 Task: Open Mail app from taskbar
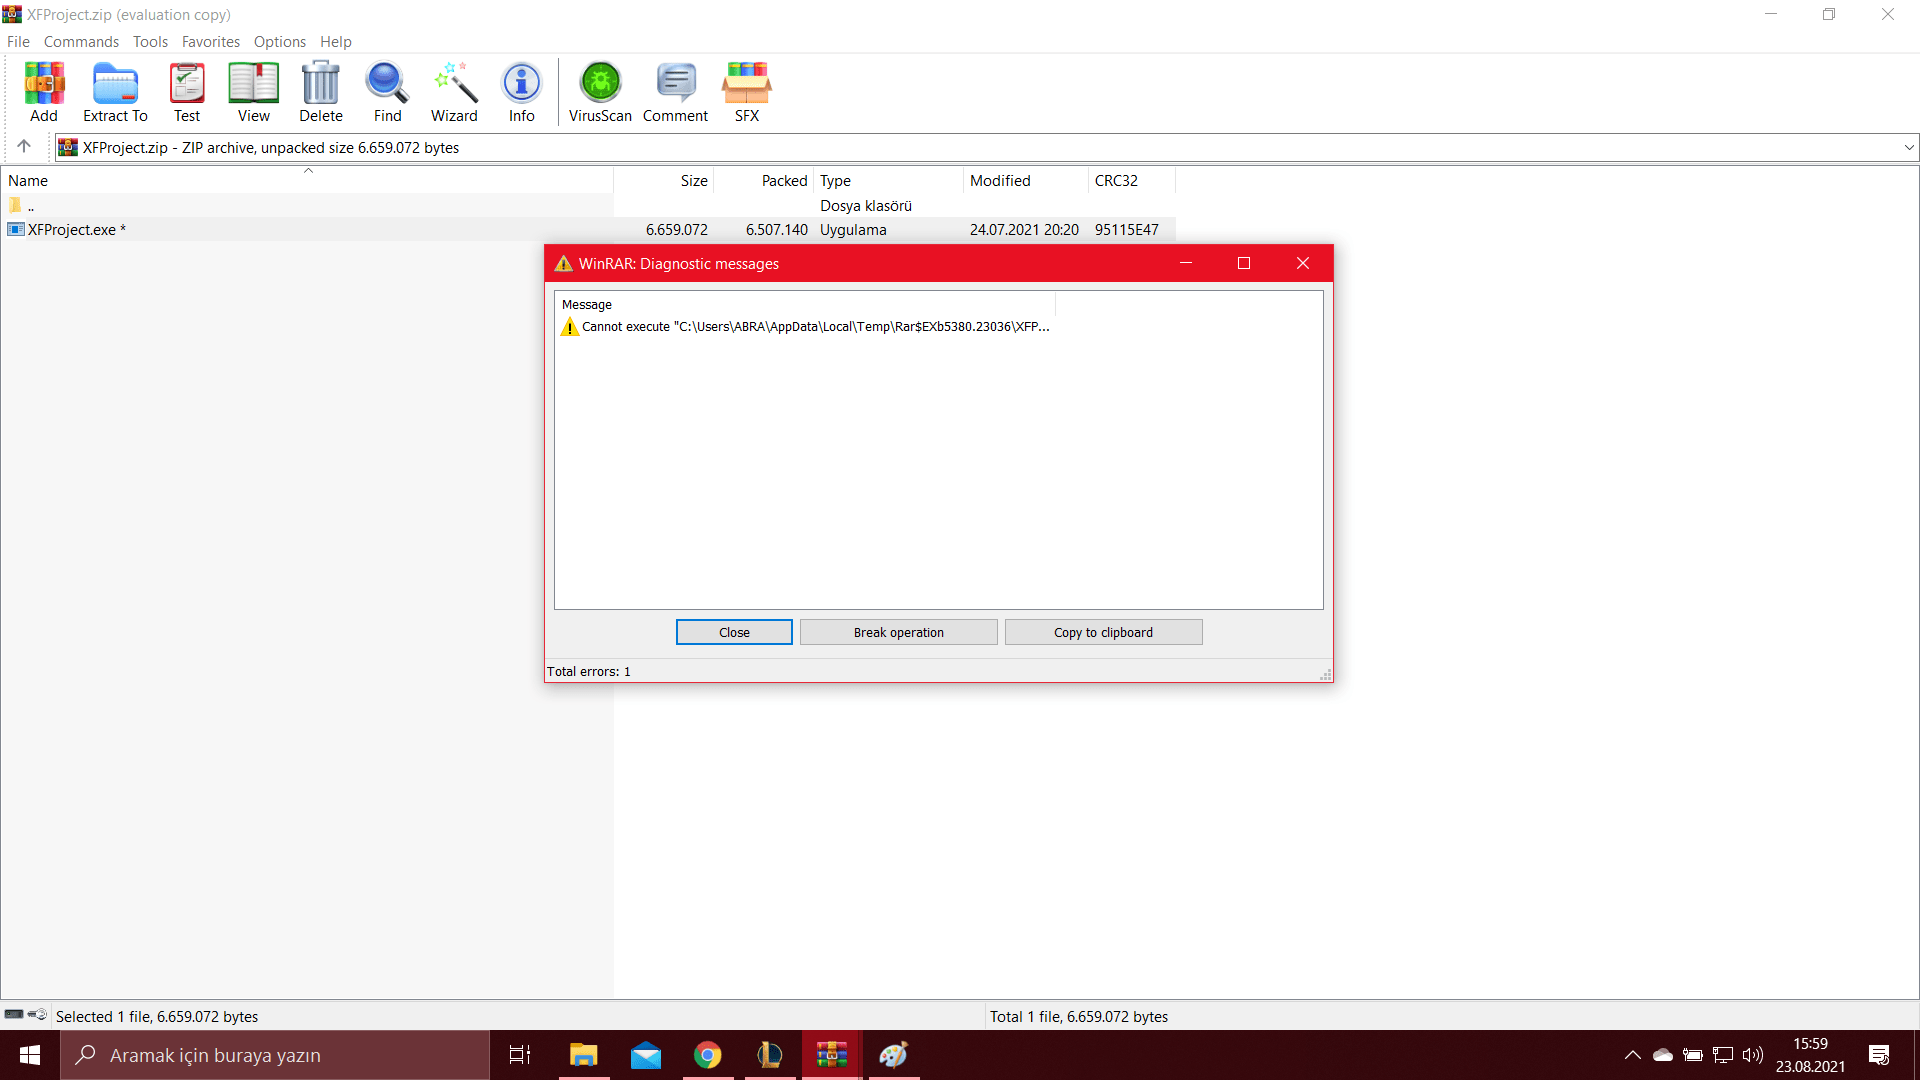(646, 1055)
